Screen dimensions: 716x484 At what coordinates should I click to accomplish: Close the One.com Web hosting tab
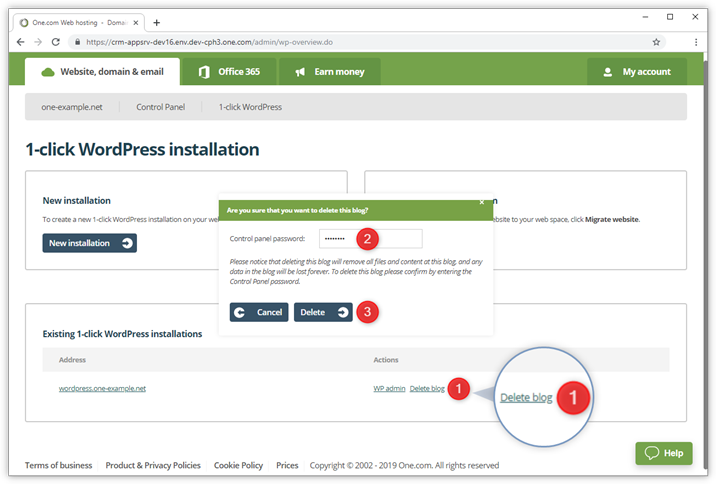[x=136, y=22]
